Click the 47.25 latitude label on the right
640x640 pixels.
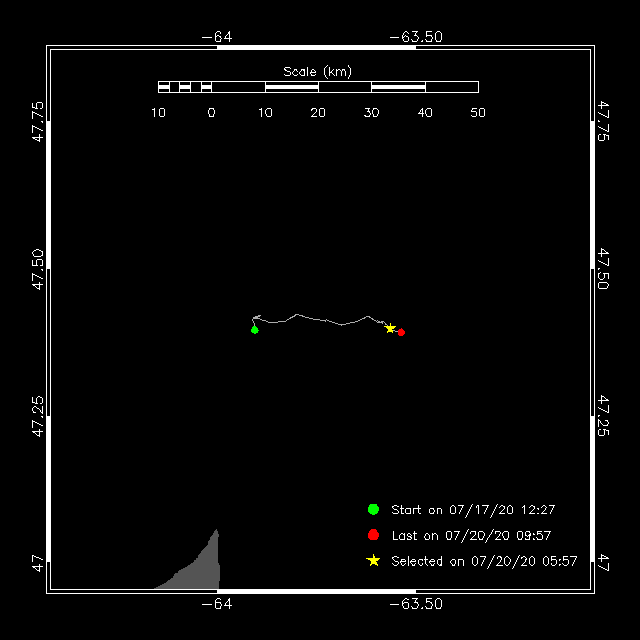603,415
